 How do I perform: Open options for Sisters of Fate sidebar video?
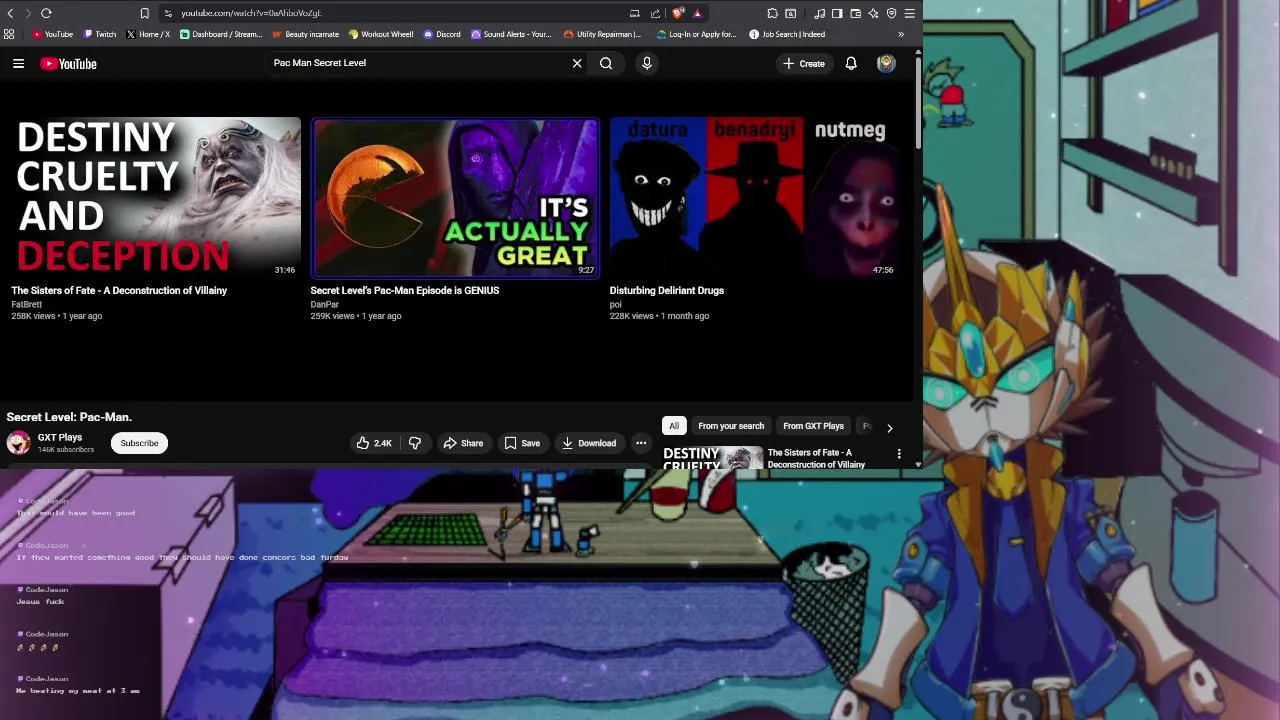coord(899,454)
